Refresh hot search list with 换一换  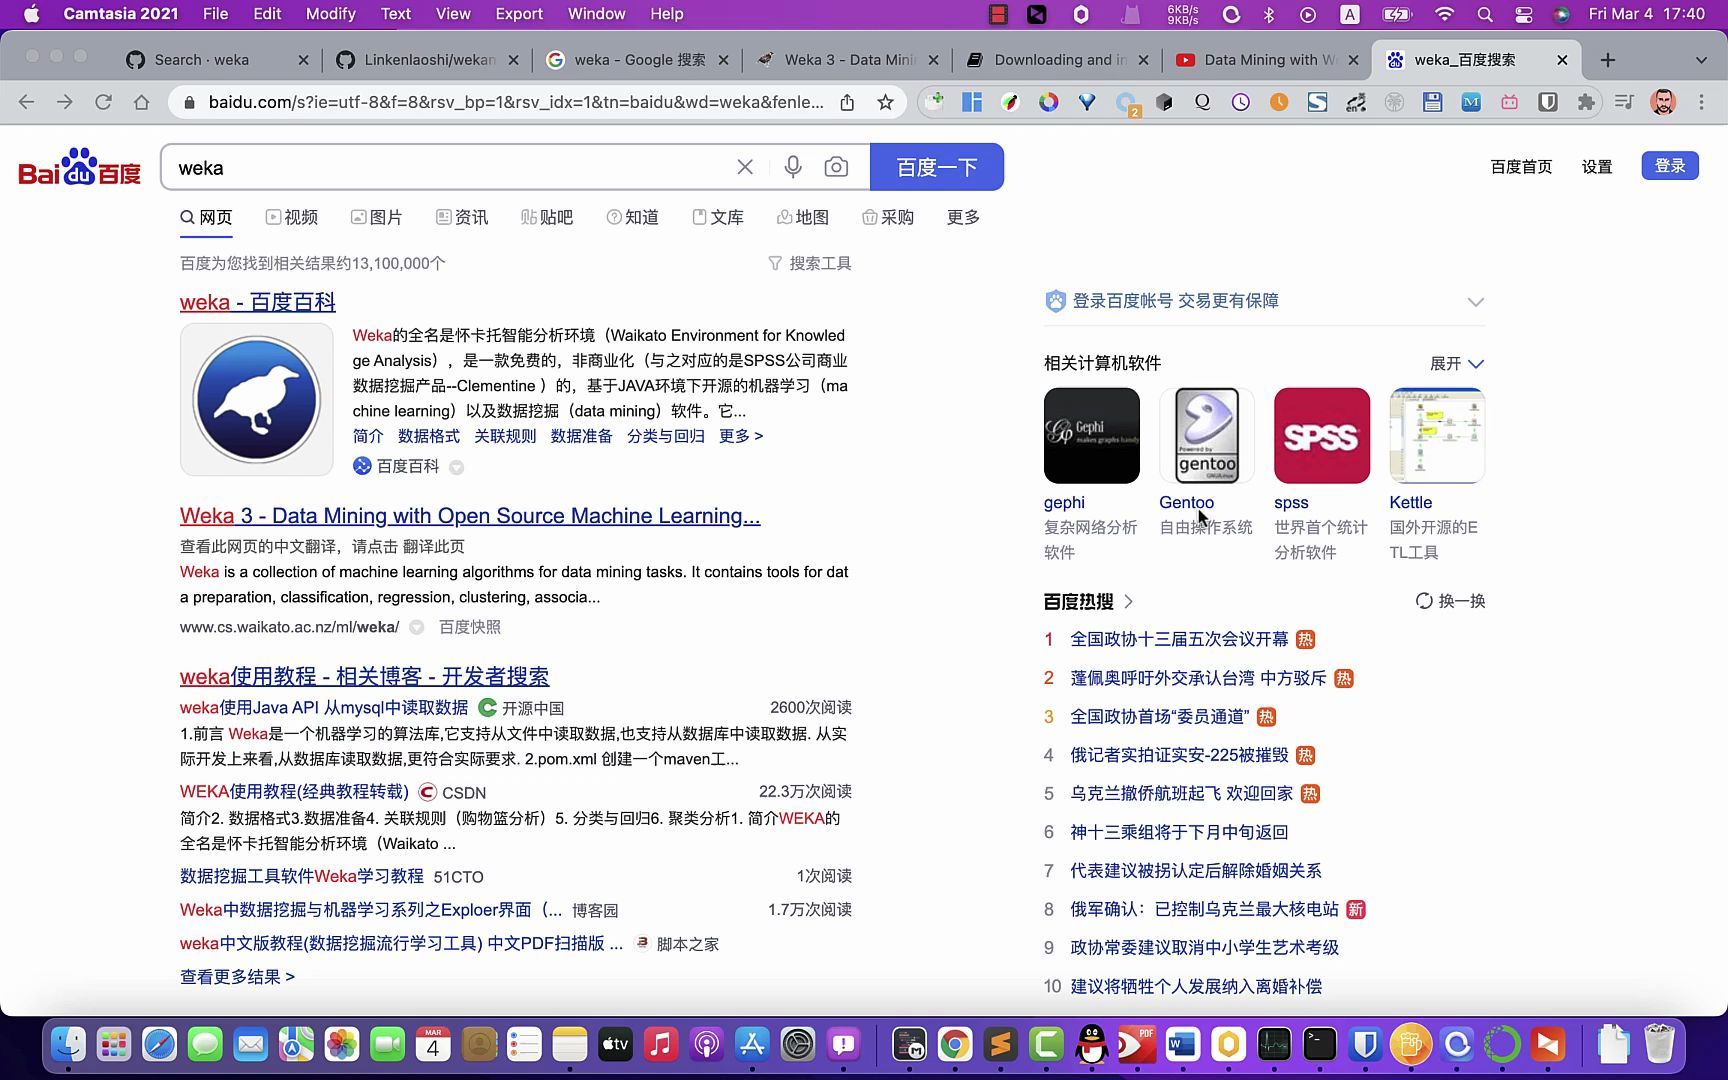click(x=1451, y=601)
